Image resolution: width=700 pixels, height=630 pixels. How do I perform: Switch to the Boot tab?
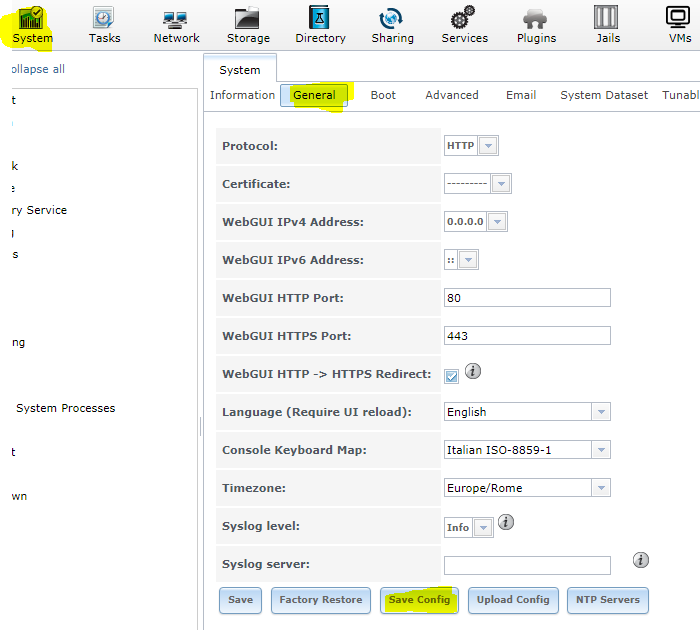click(x=383, y=95)
